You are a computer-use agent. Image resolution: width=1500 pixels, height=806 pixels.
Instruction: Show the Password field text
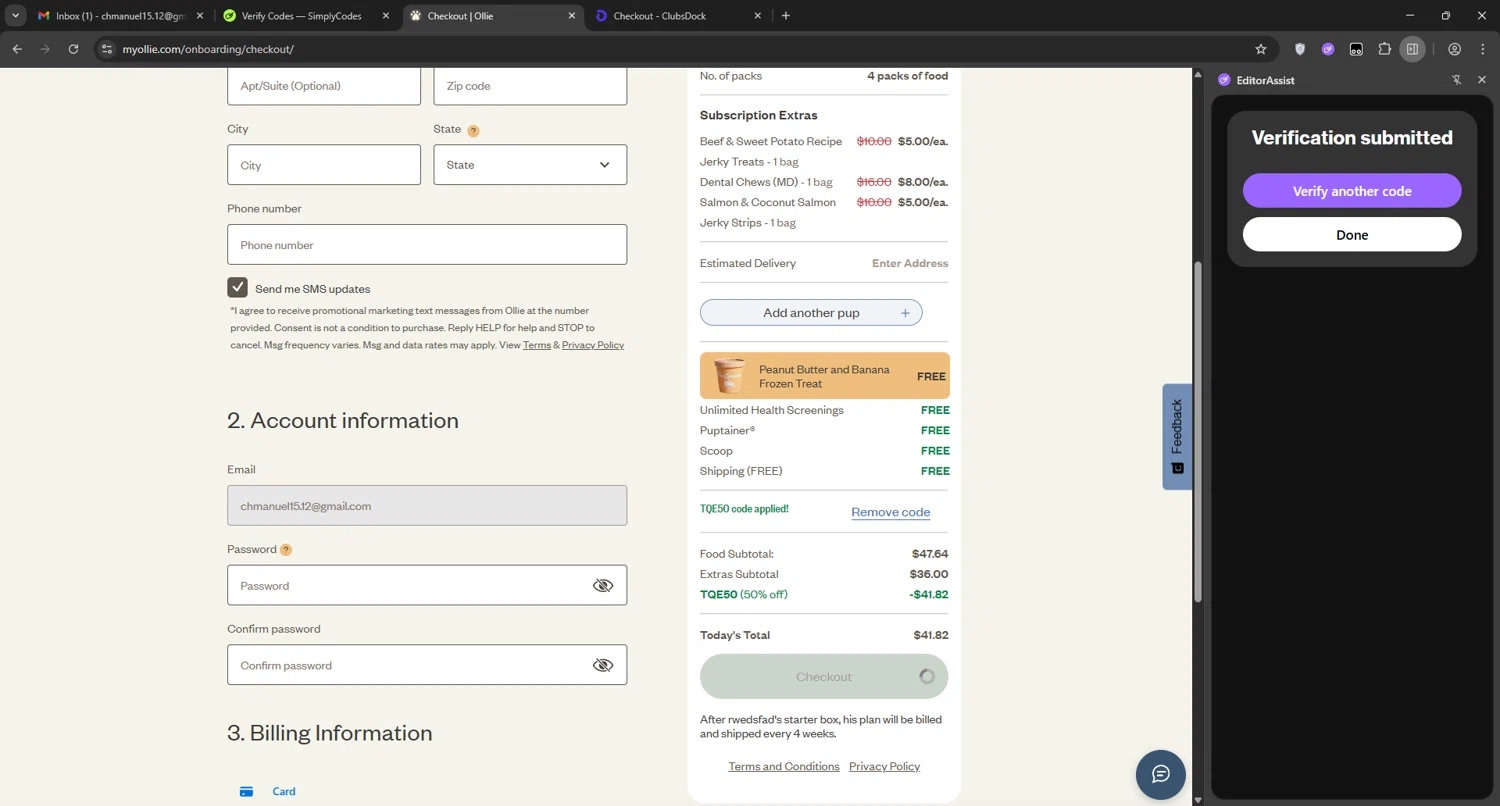602,586
